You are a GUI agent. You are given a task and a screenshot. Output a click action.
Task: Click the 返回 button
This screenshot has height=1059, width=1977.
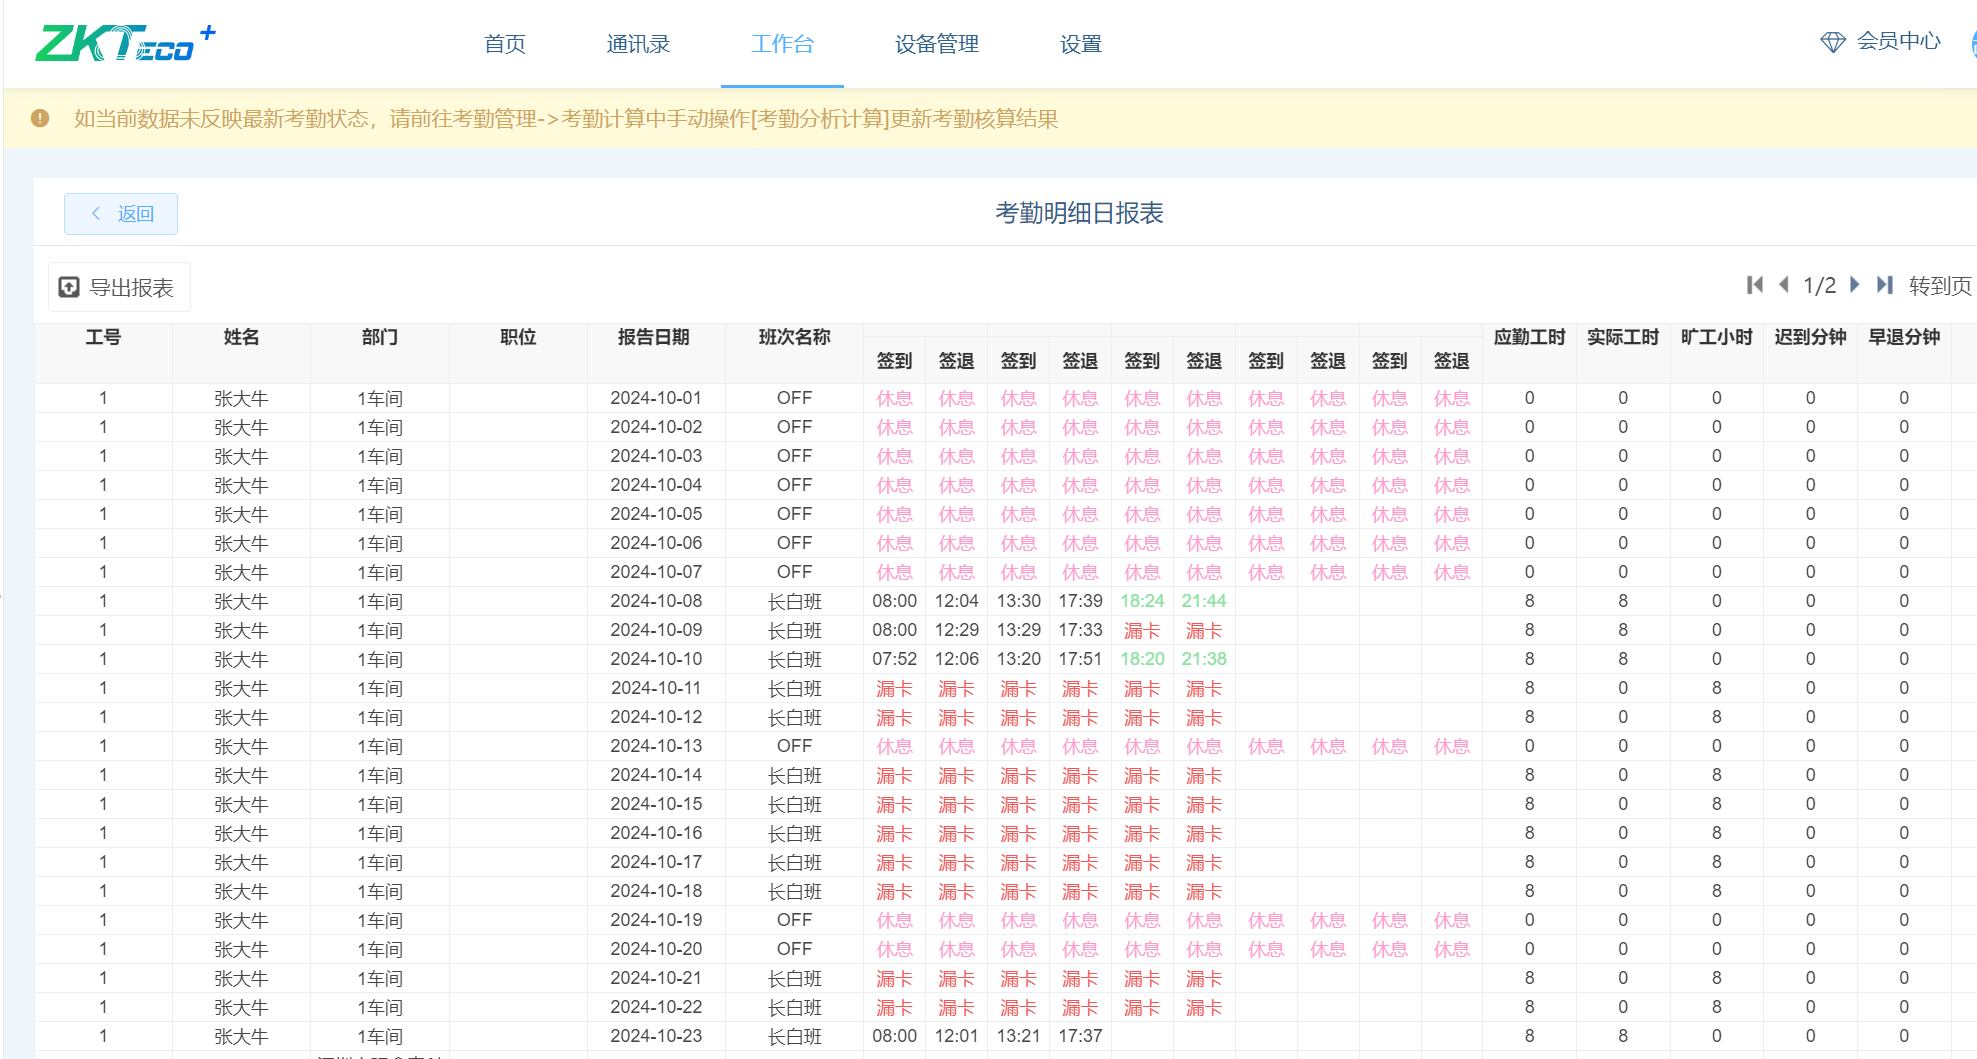[x=120, y=213]
